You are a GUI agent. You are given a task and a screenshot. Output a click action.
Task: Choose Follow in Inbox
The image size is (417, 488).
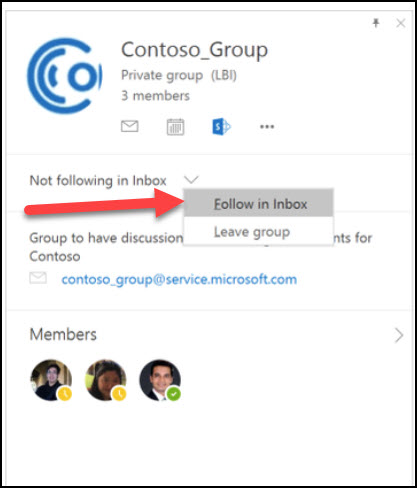[x=259, y=204]
